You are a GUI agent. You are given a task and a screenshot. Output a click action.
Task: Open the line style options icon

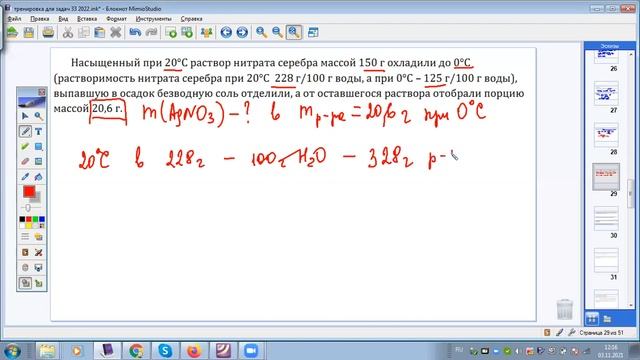click(x=25, y=237)
